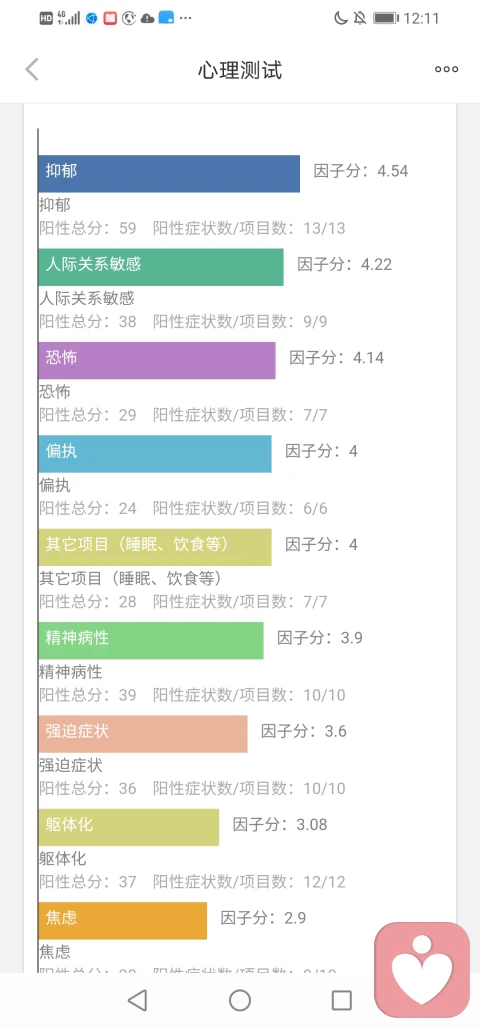Select the light blue 偏执 bar
The height and width of the screenshot is (1028, 480).
coord(155,454)
